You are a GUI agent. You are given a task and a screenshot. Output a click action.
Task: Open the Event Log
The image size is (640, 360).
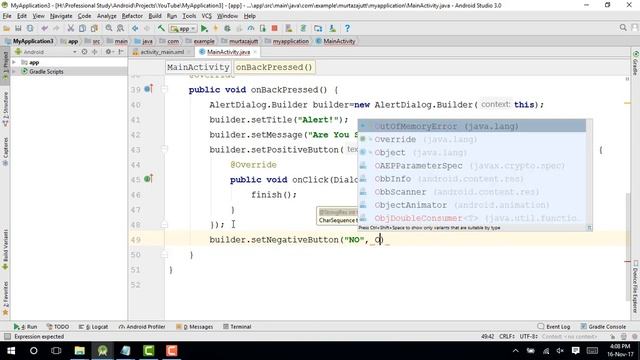click(554, 327)
